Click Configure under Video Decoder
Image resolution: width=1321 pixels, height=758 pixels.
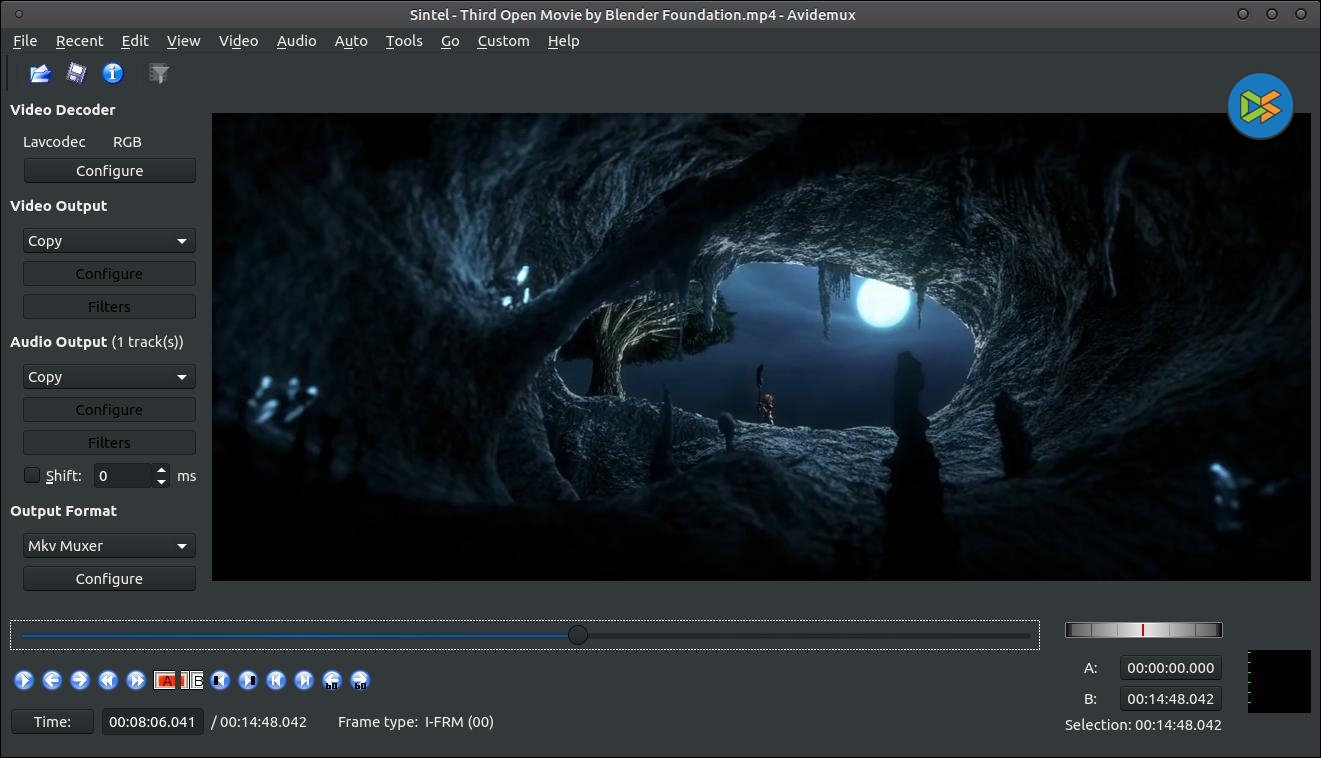109,171
